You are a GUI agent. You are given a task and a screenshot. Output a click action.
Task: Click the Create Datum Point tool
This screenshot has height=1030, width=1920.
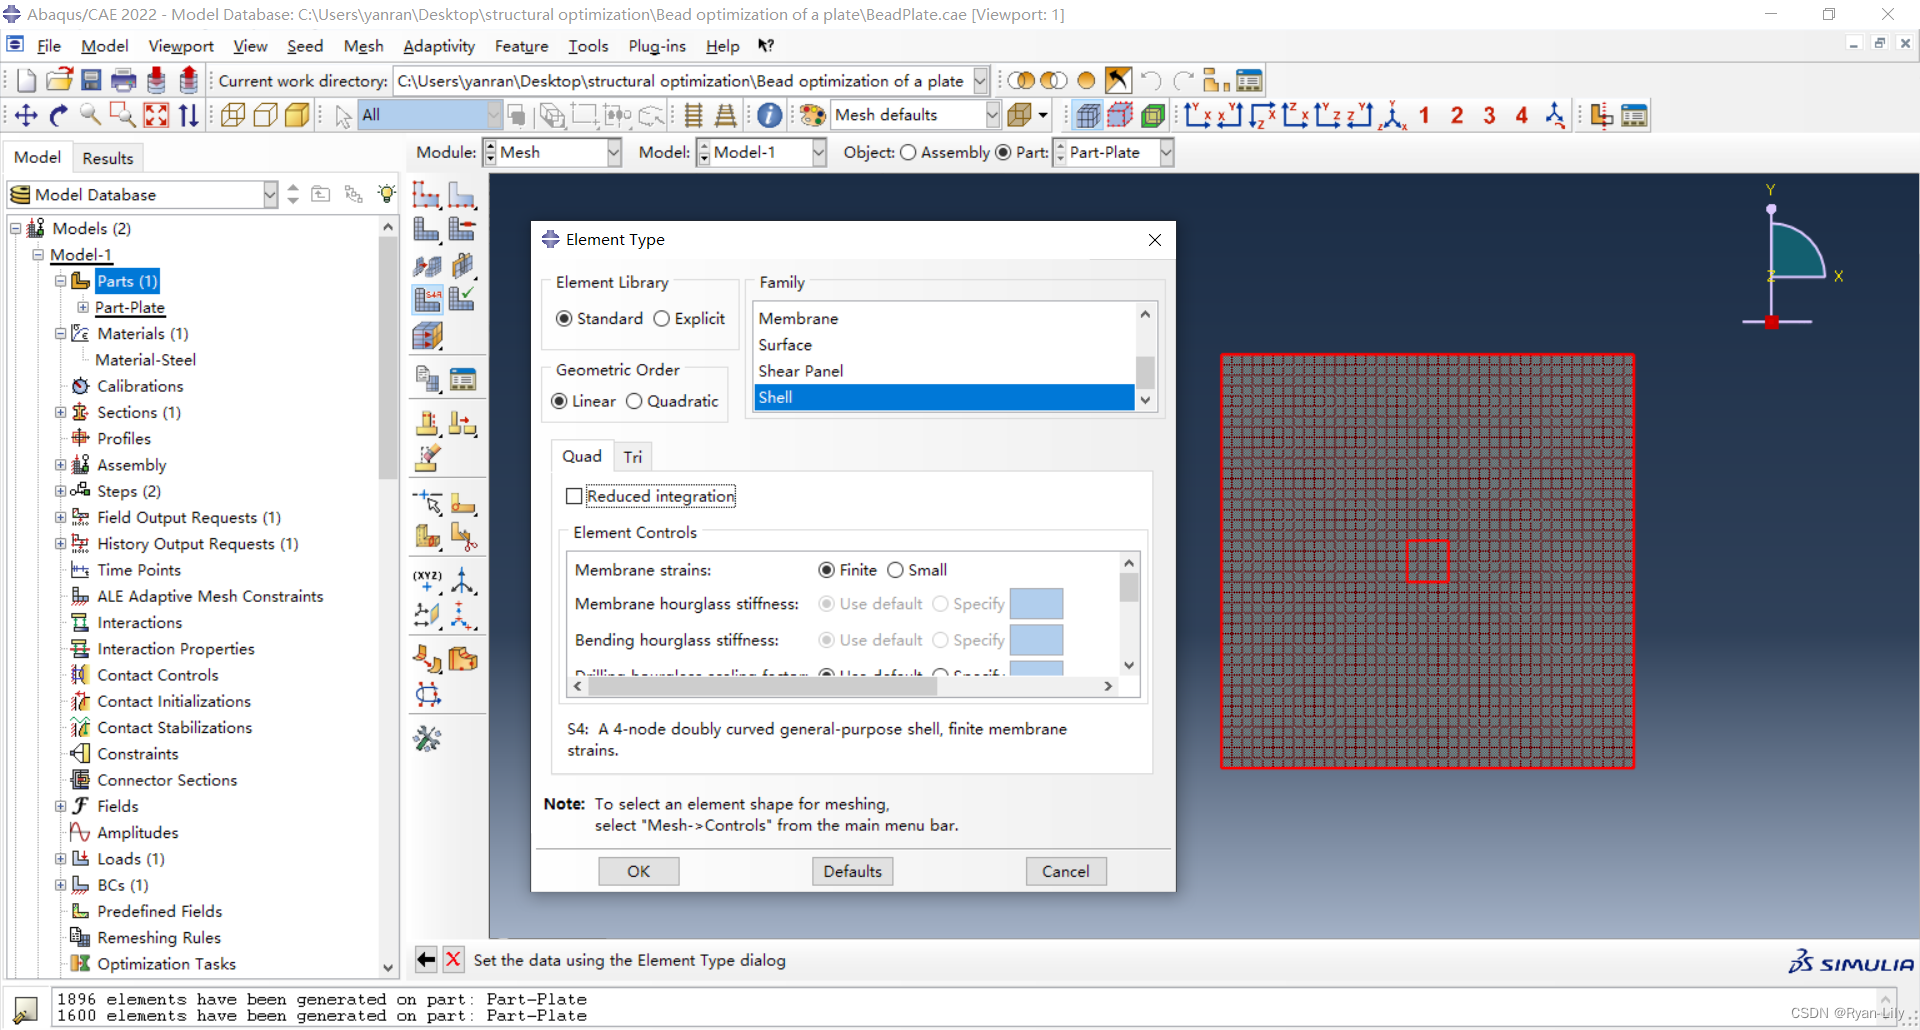427,580
